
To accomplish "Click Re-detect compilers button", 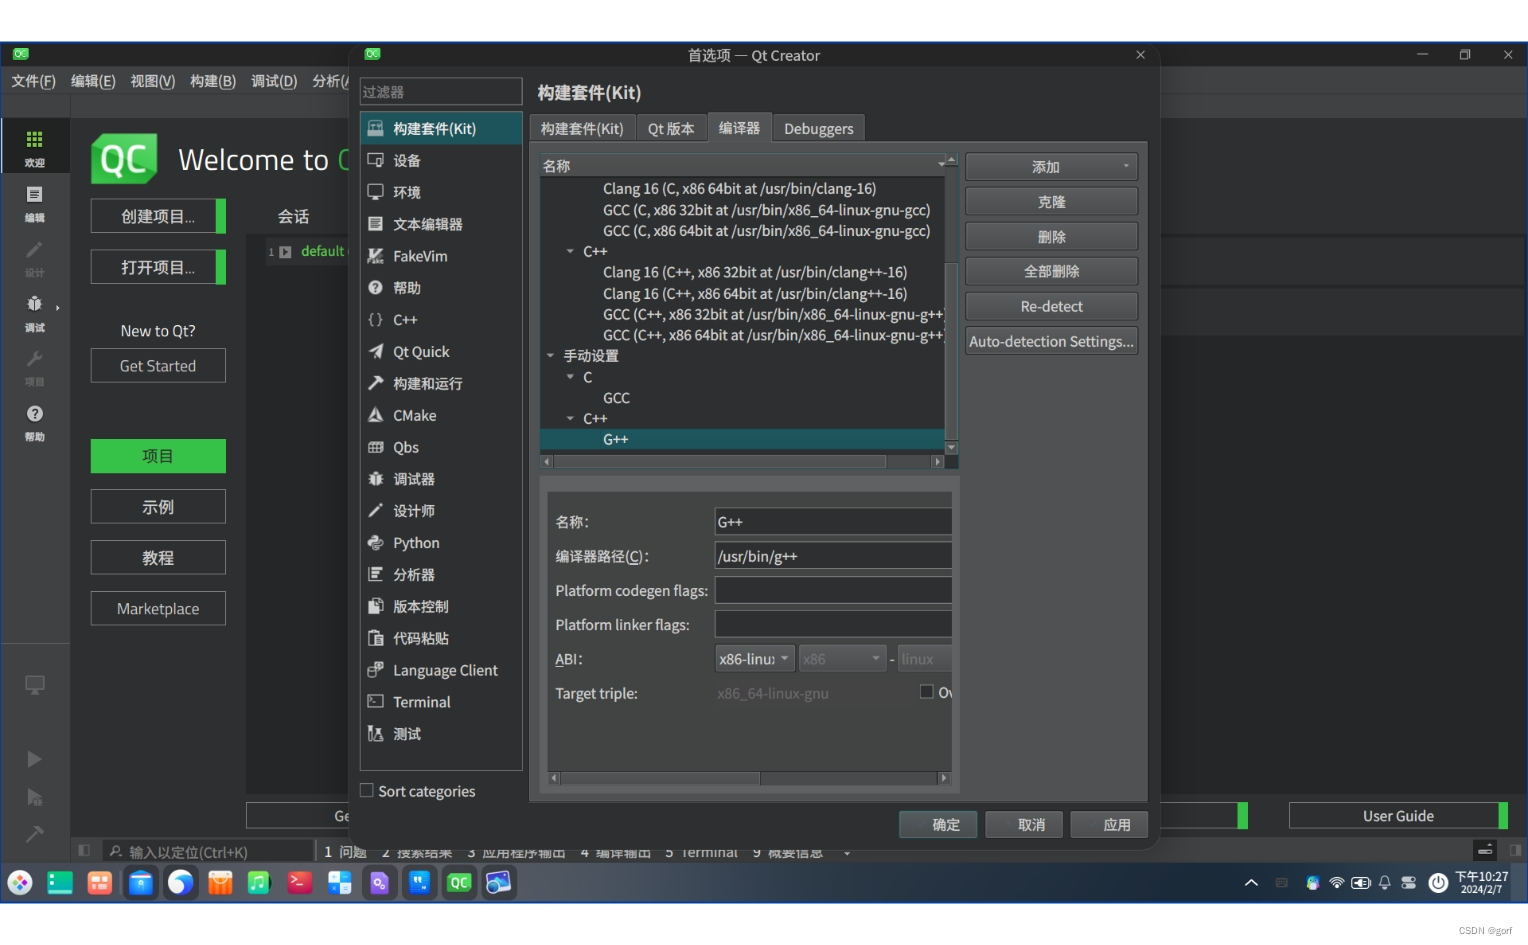I will point(1051,306).
